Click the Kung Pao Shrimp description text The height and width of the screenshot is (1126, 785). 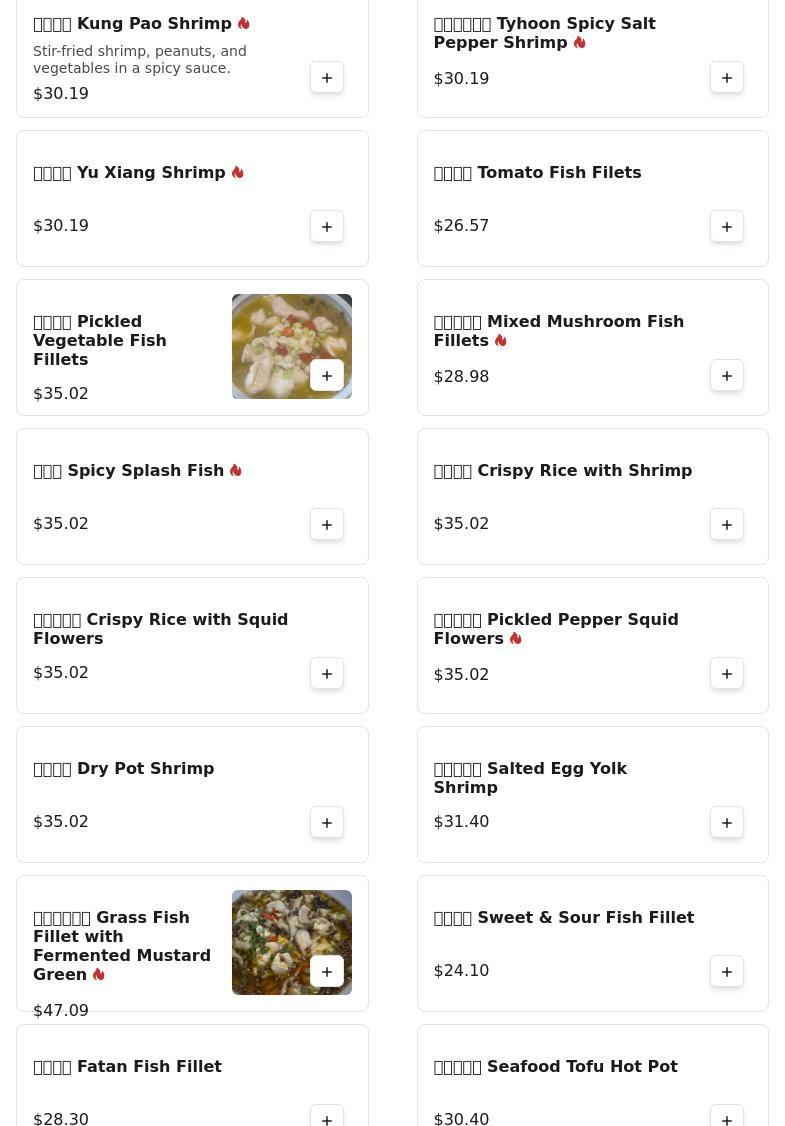[x=140, y=59]
